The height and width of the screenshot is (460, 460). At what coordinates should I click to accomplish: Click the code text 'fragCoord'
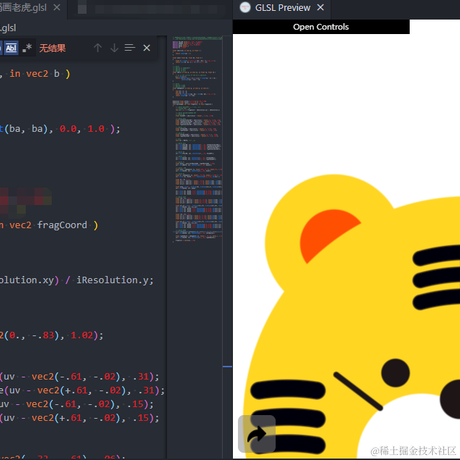tap(62, 225)
